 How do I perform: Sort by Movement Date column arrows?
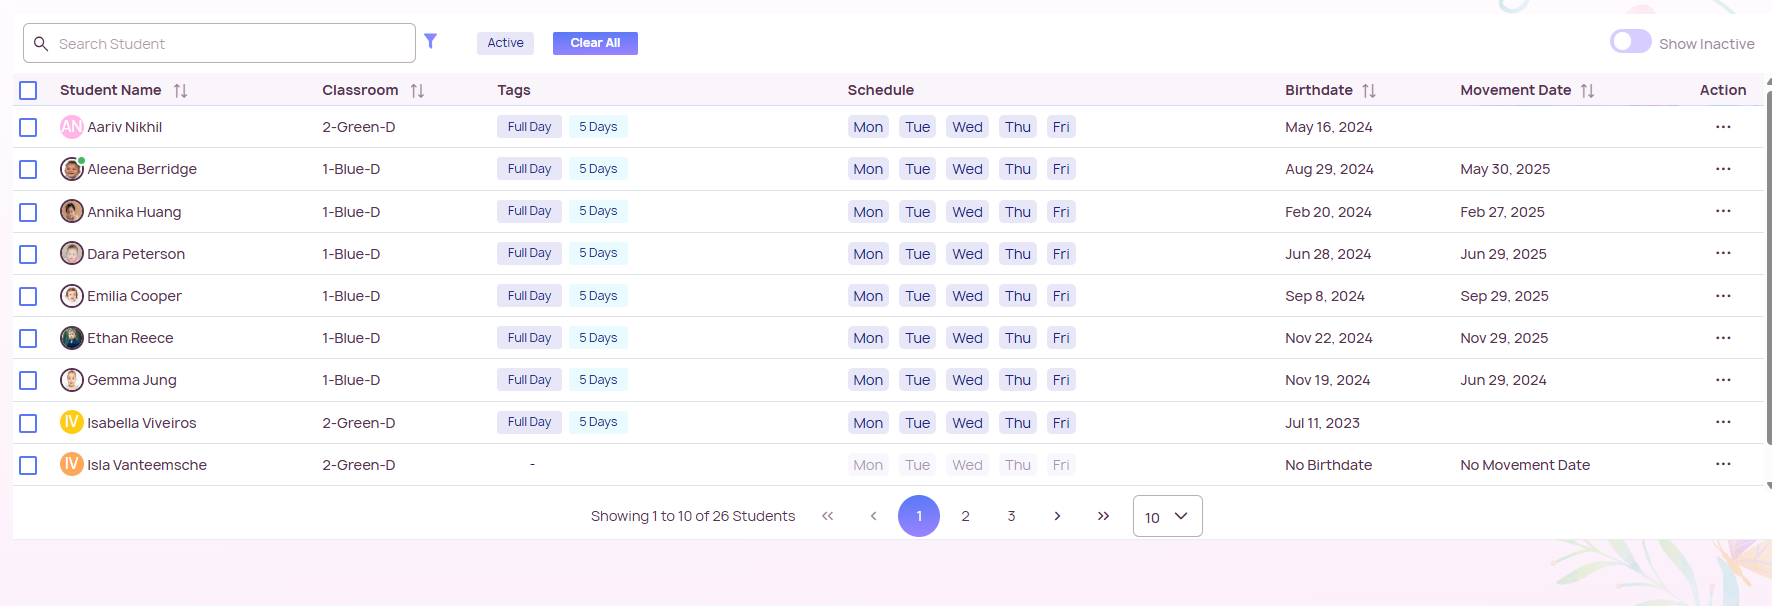click(1587, 91)
